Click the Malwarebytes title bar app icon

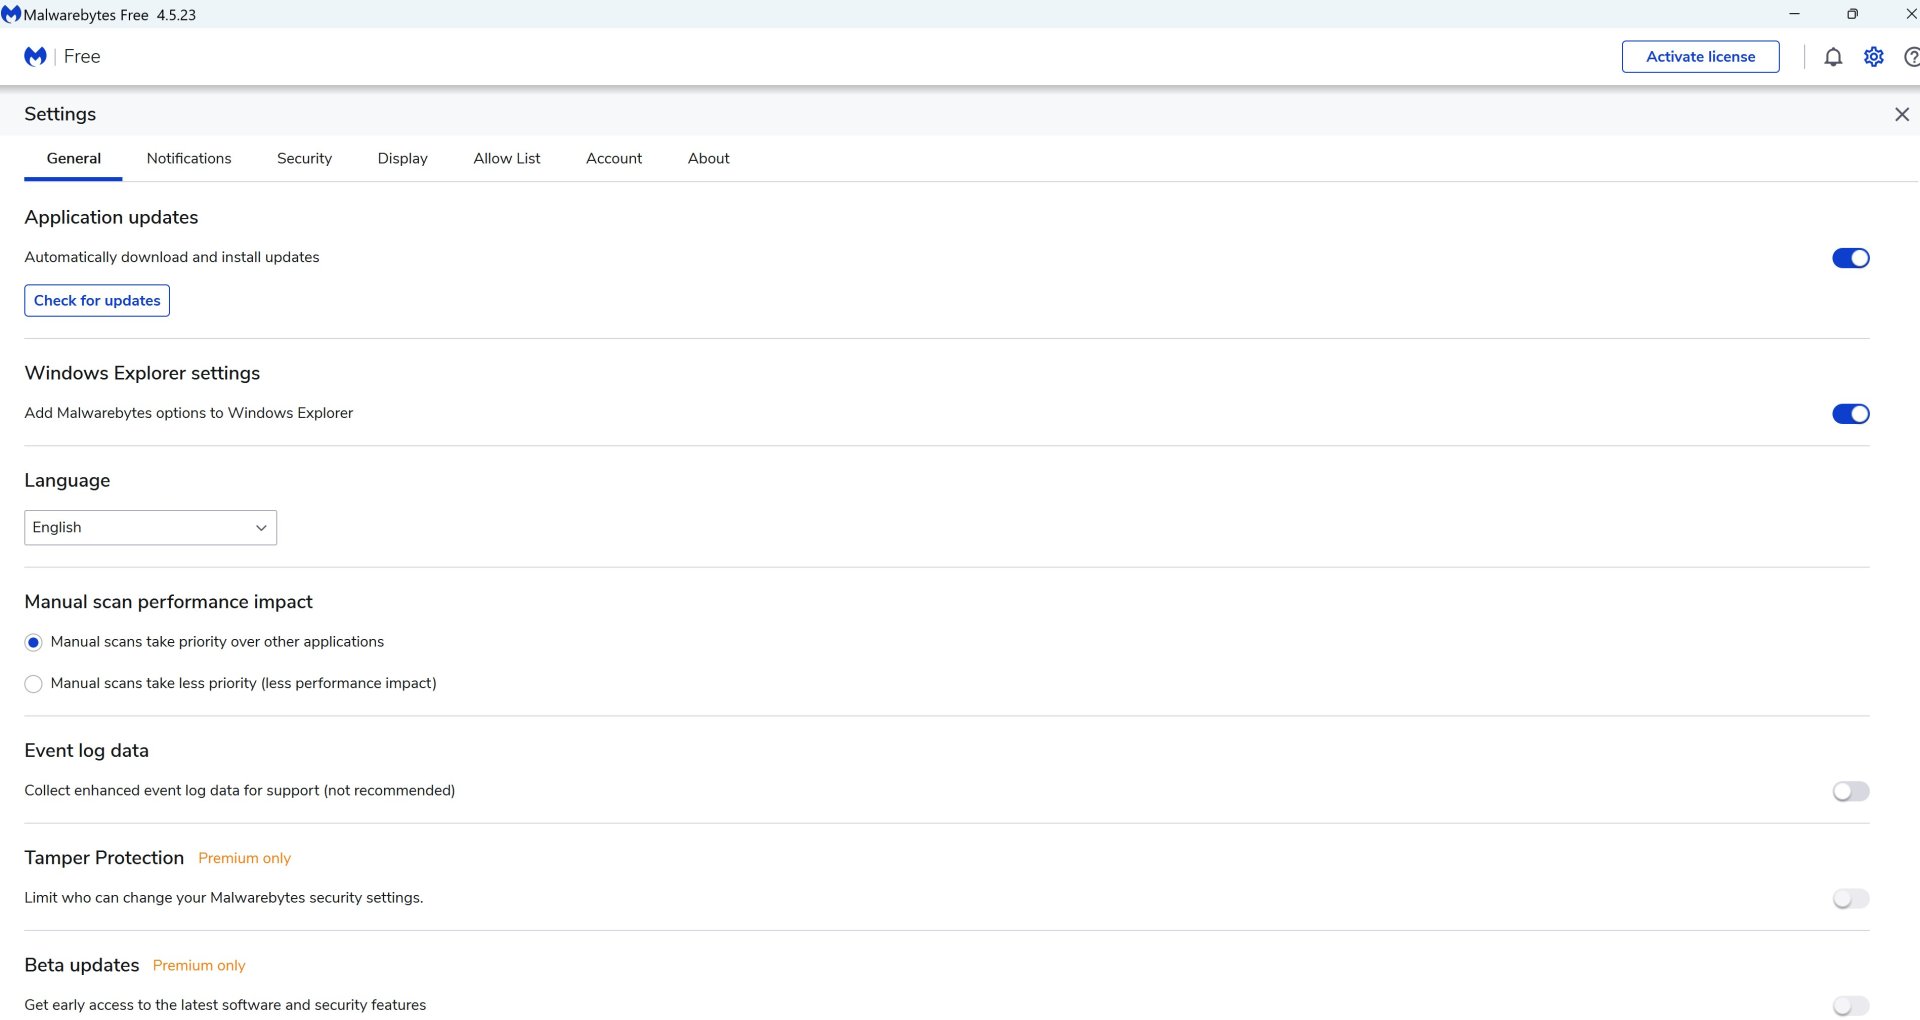click(x=11, y=15)
